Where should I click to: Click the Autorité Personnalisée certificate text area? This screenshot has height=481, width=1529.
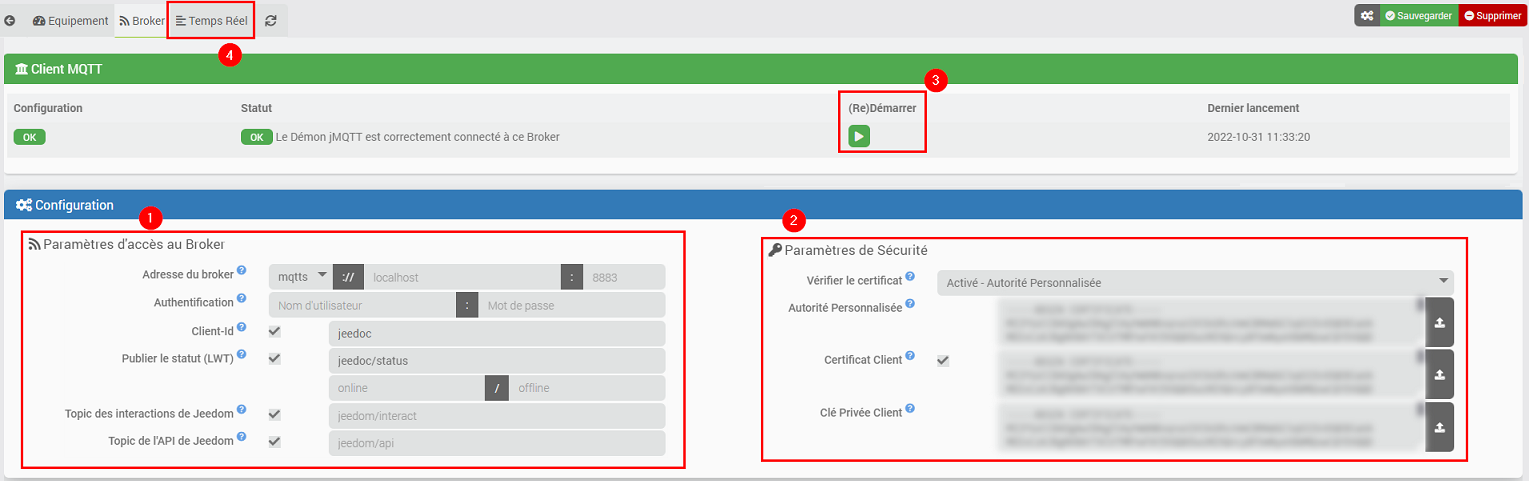tap(1210, 322)
